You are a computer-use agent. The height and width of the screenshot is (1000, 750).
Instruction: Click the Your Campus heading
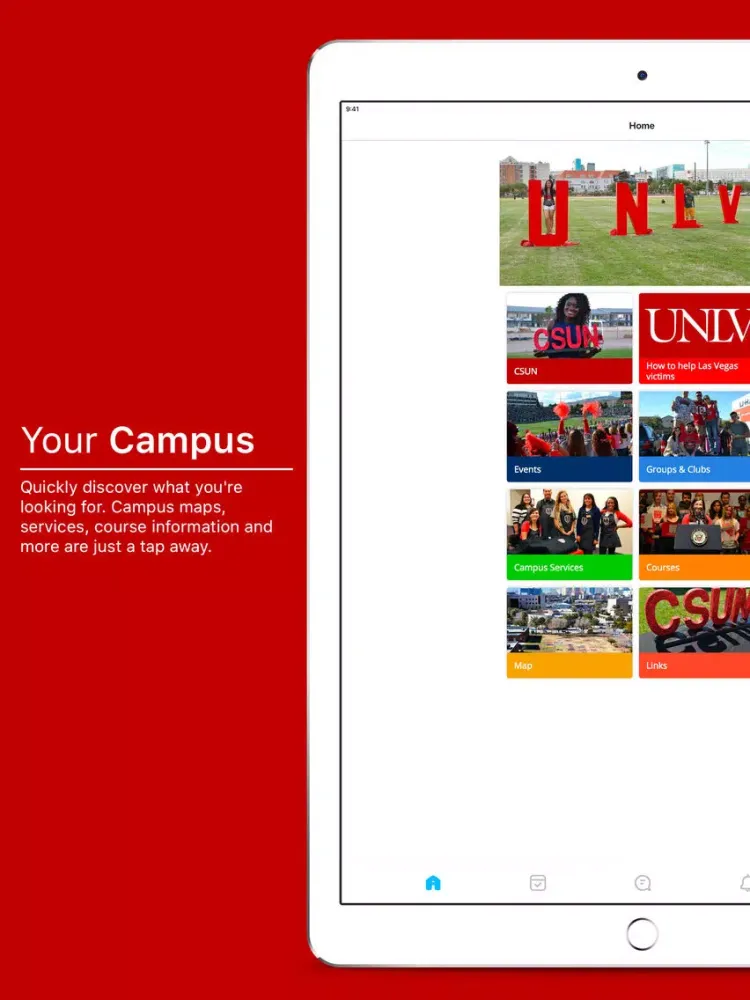tap(138, 440)
